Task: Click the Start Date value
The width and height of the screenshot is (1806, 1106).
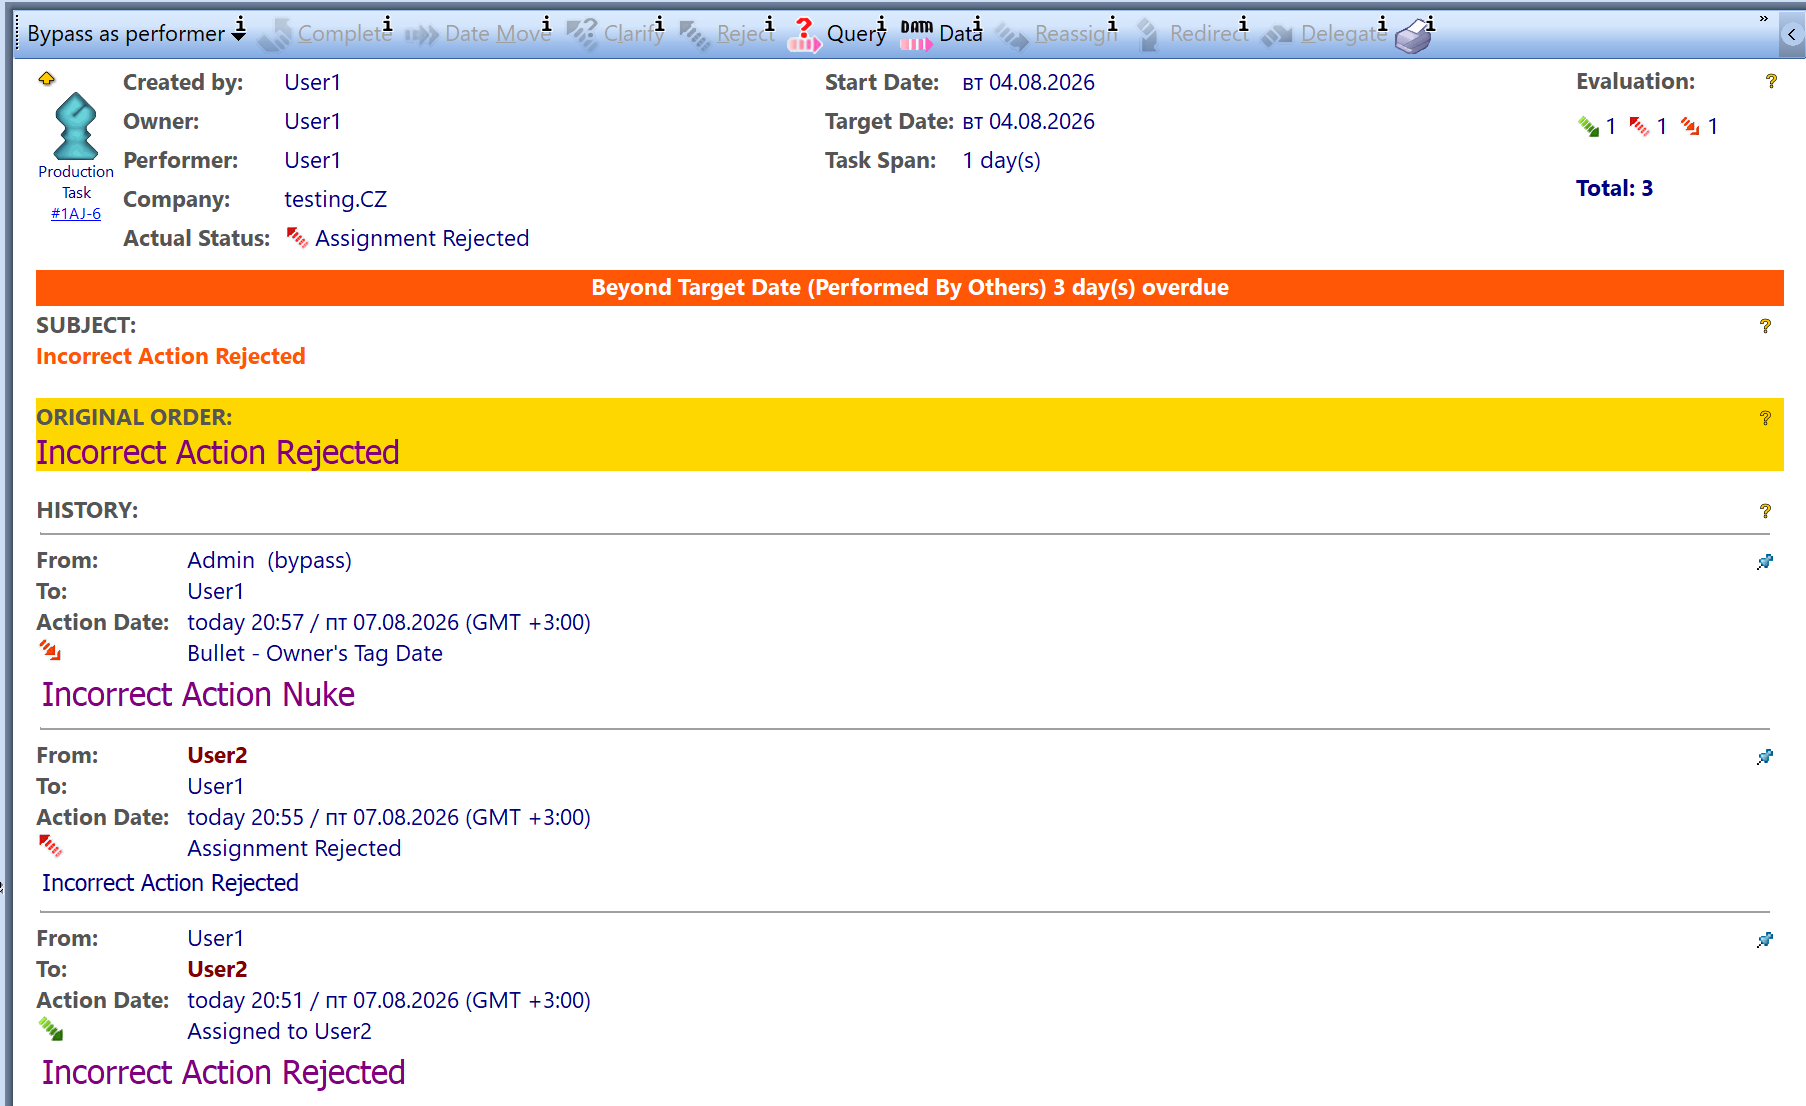Action: click(x=1028, y=82)
